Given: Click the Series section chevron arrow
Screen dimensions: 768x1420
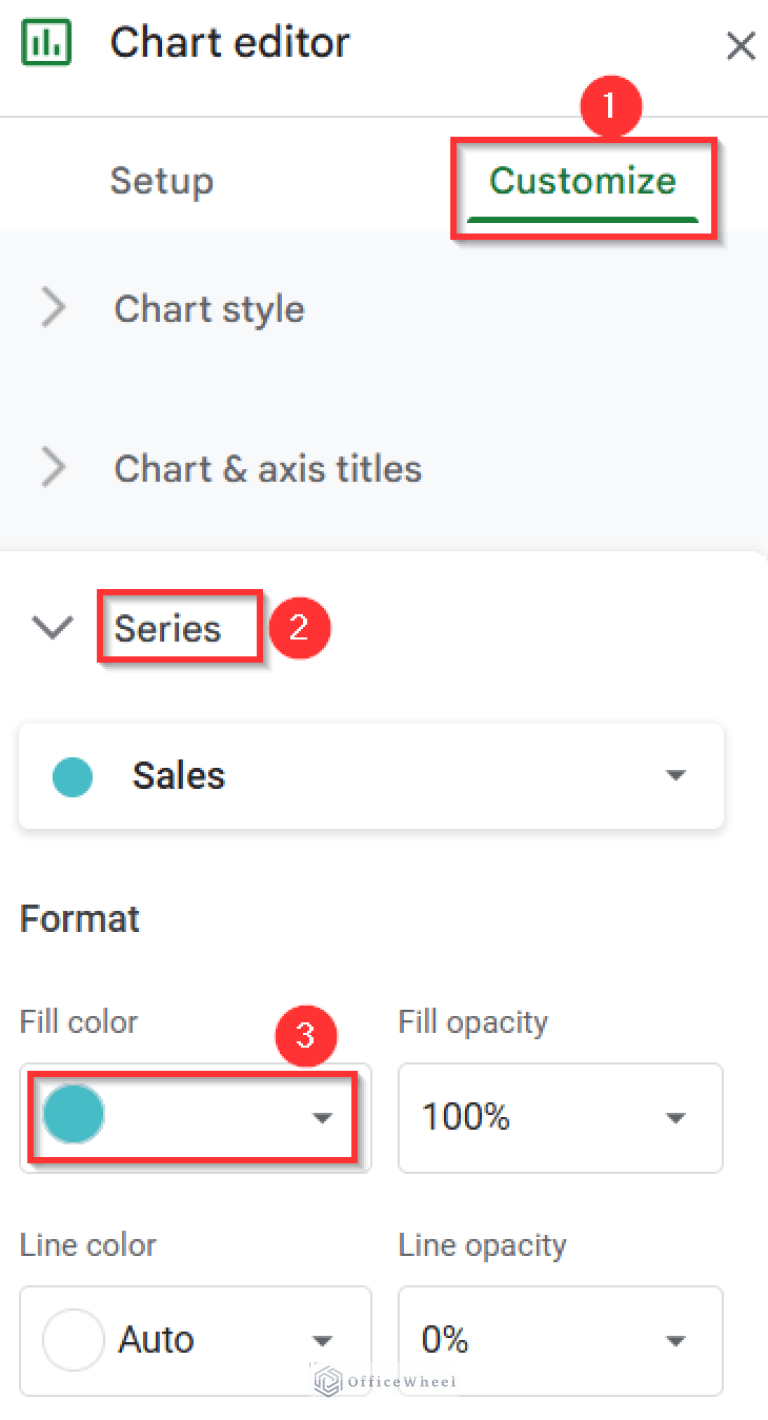Looking at the screenshot, I should pos(52,627).
